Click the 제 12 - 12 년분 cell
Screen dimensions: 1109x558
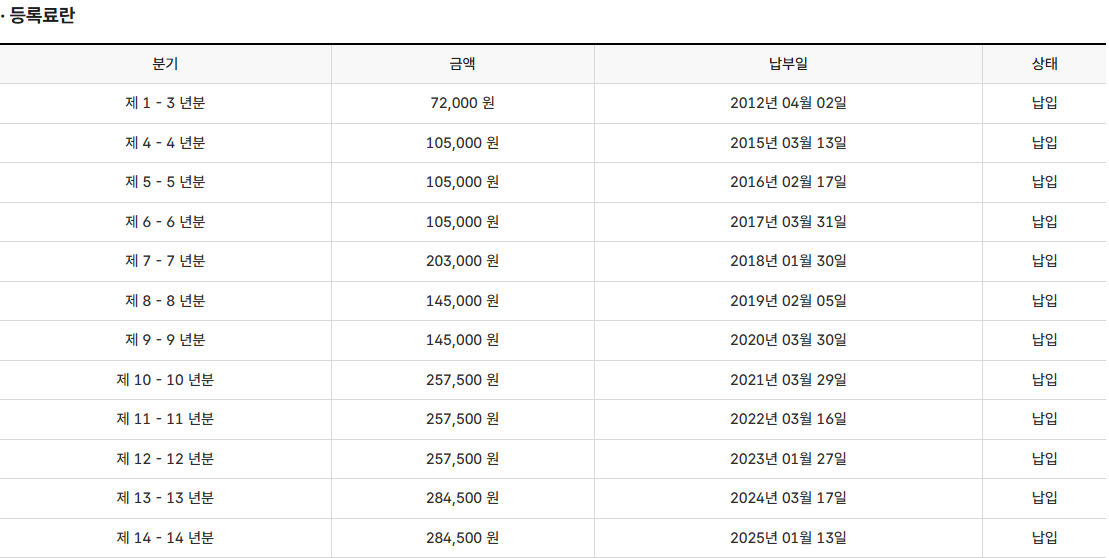166,459
